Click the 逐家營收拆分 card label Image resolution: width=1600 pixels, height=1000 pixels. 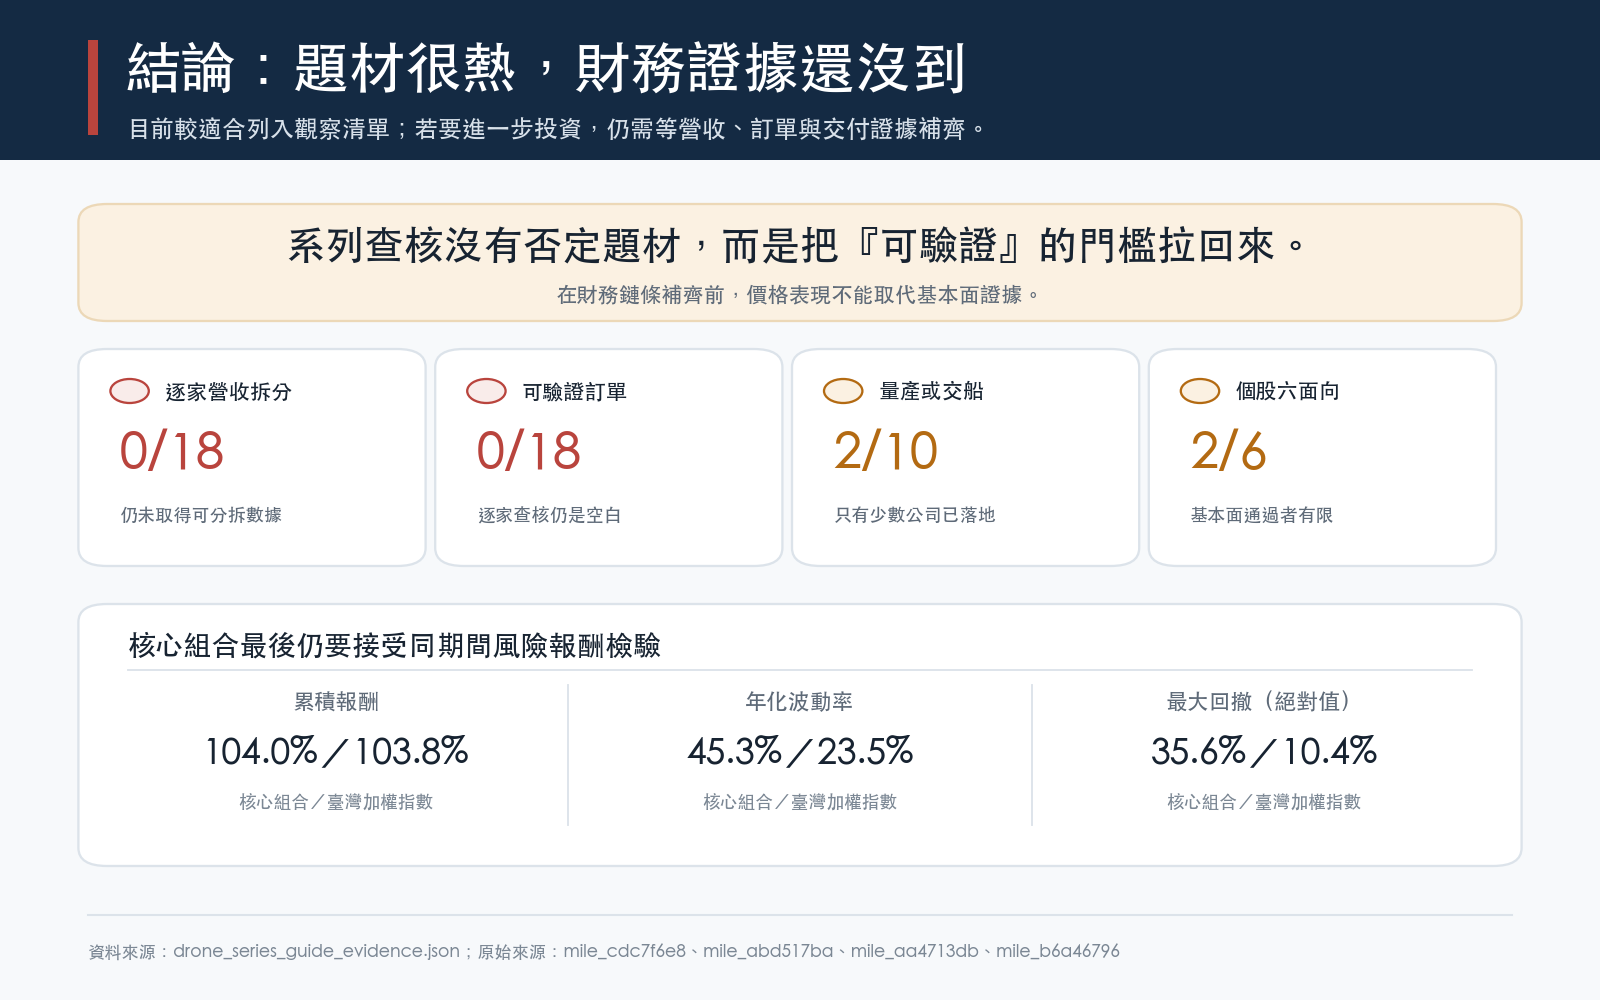pos(228,392)
